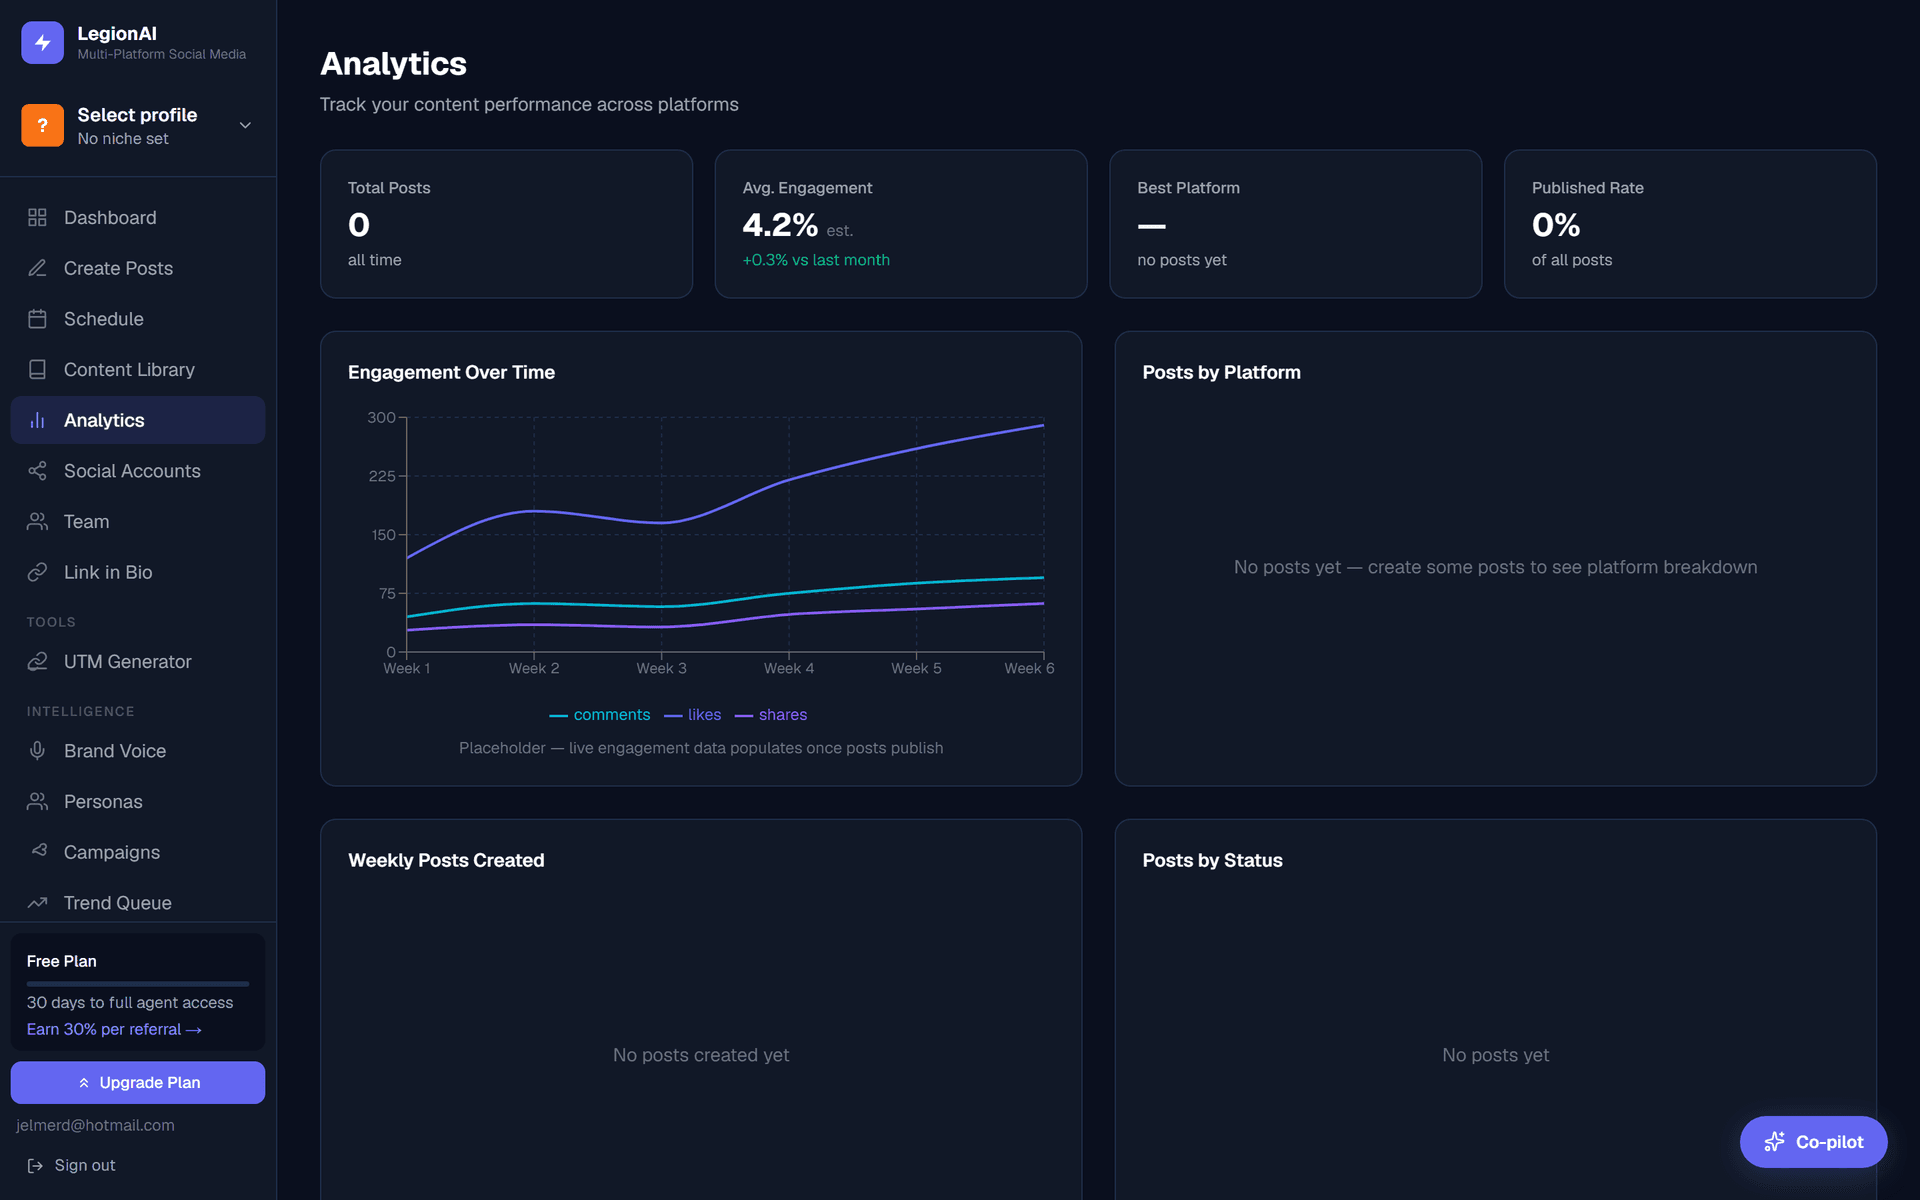Click the Placeholder live engagement data note
Viewport: 1920px width, 1200px height.
click(701, 748)
